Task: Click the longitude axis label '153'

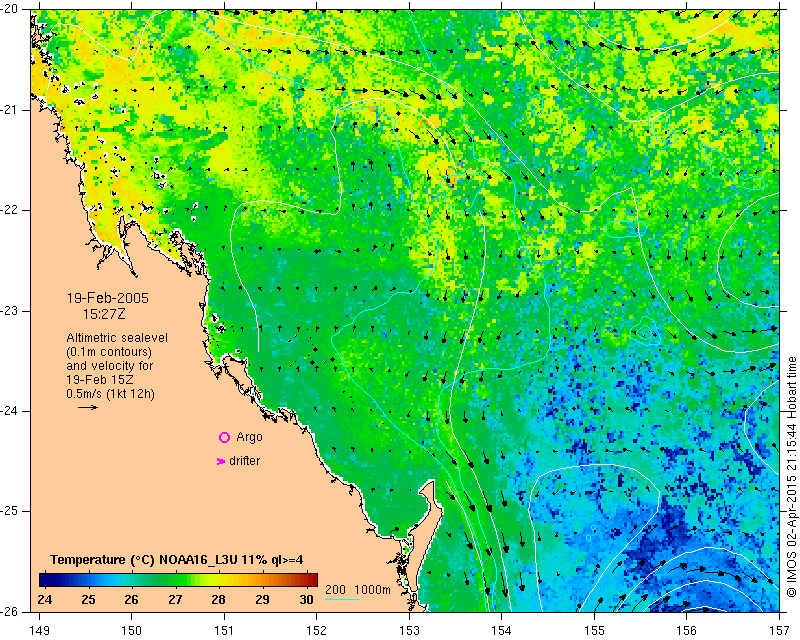Action: point(409,631)
